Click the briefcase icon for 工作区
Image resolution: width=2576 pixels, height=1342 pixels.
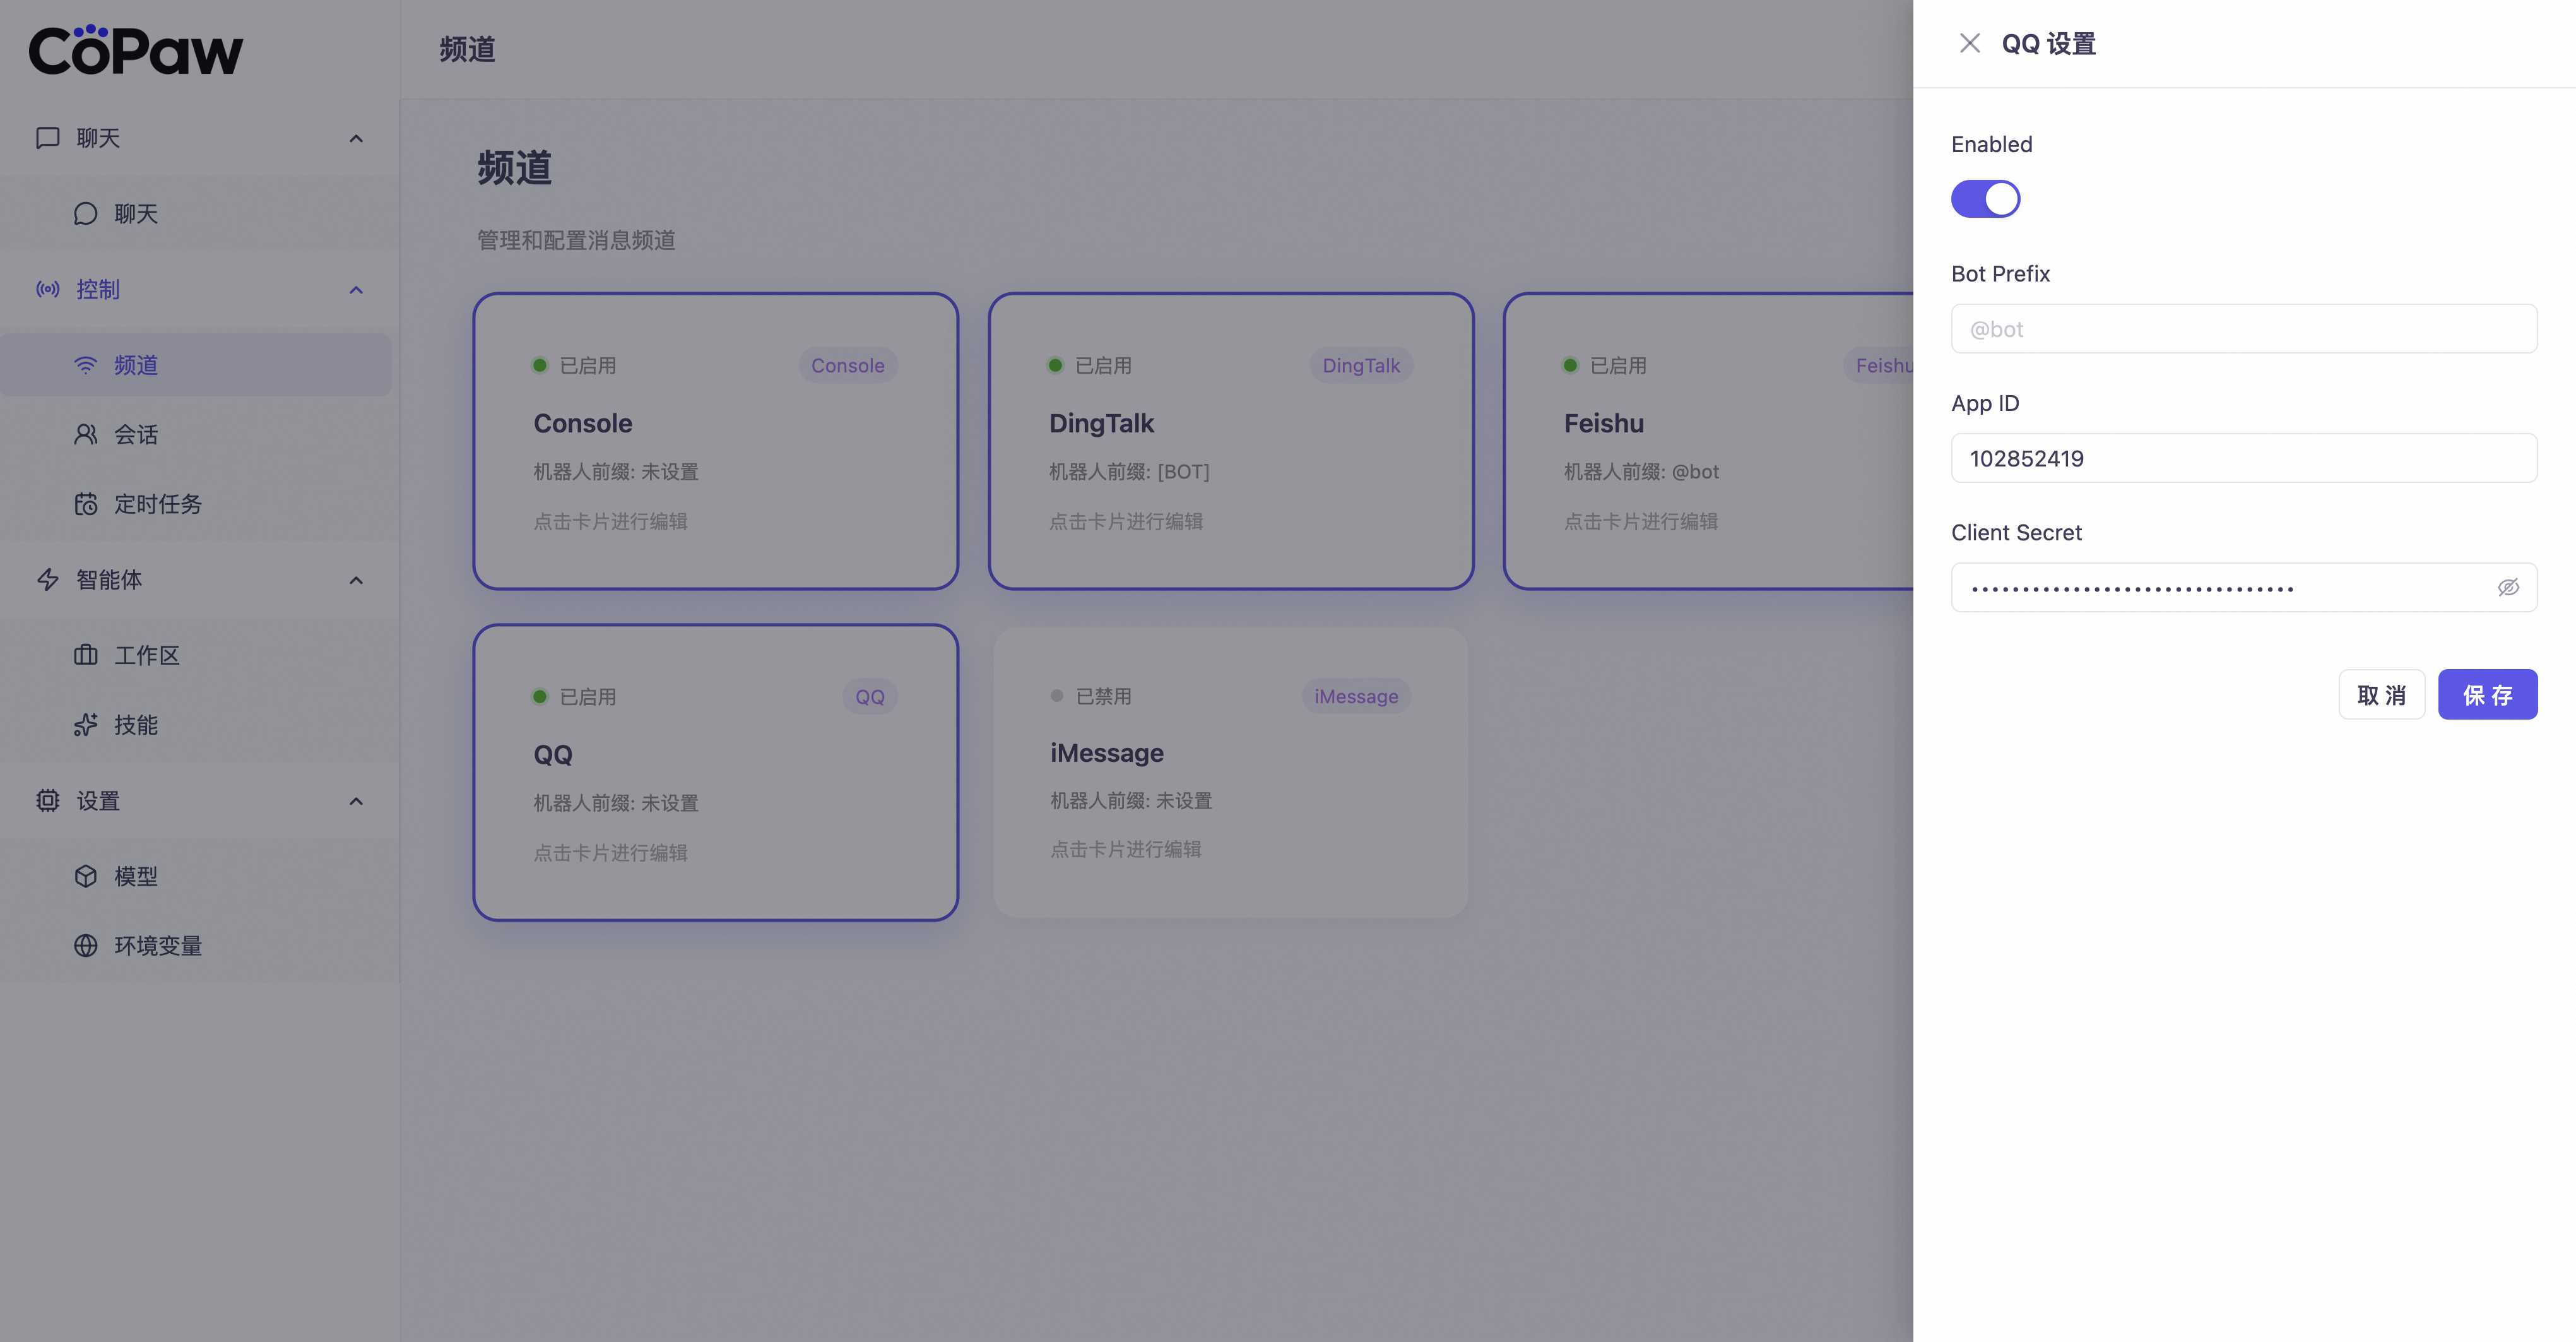[86, 655]
